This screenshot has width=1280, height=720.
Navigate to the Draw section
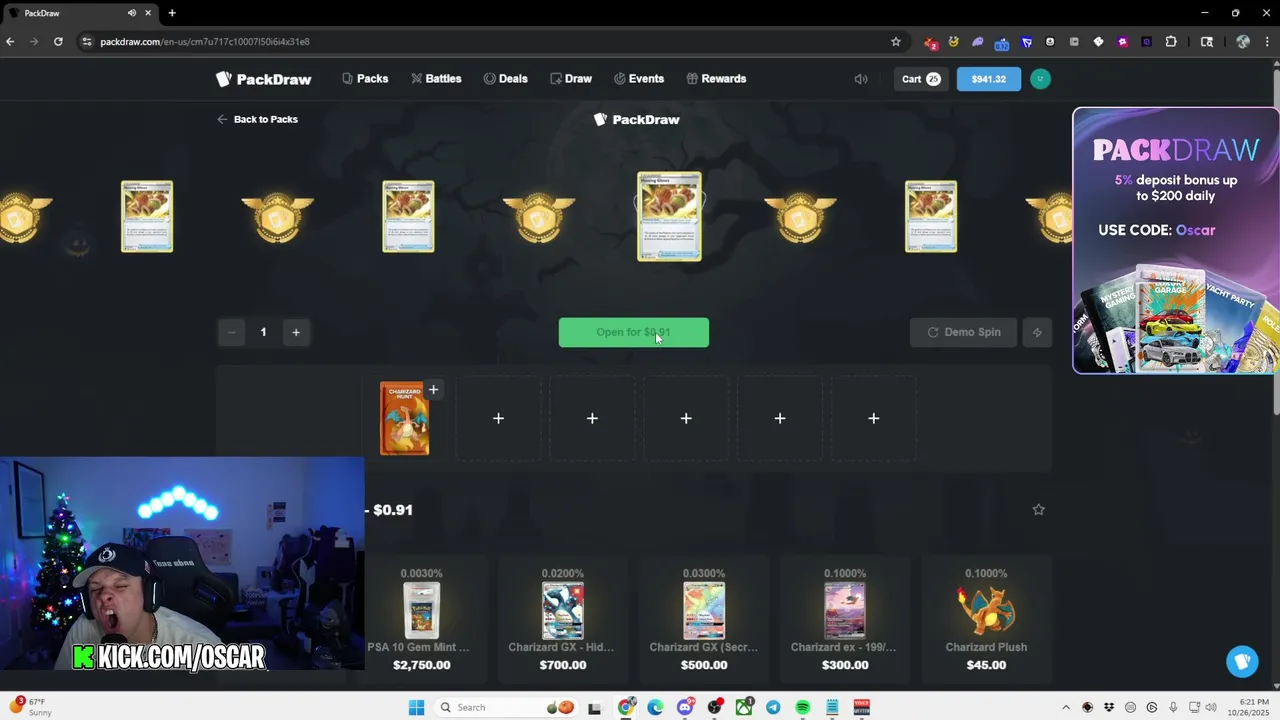coord(571,79)
